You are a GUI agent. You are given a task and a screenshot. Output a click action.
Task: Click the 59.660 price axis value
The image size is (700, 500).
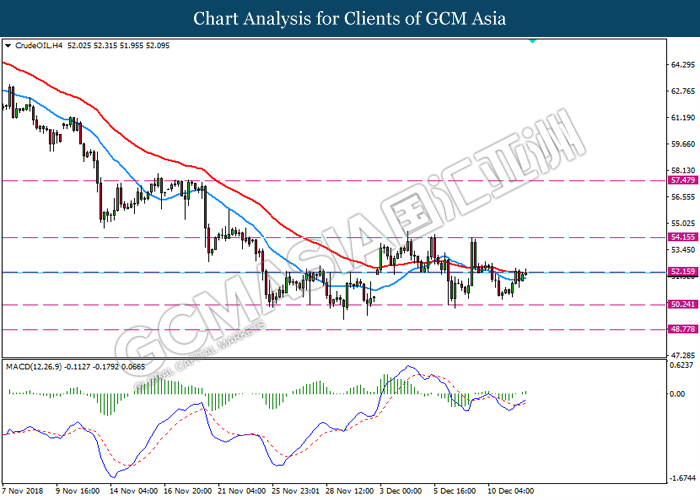tap(683, 144)
